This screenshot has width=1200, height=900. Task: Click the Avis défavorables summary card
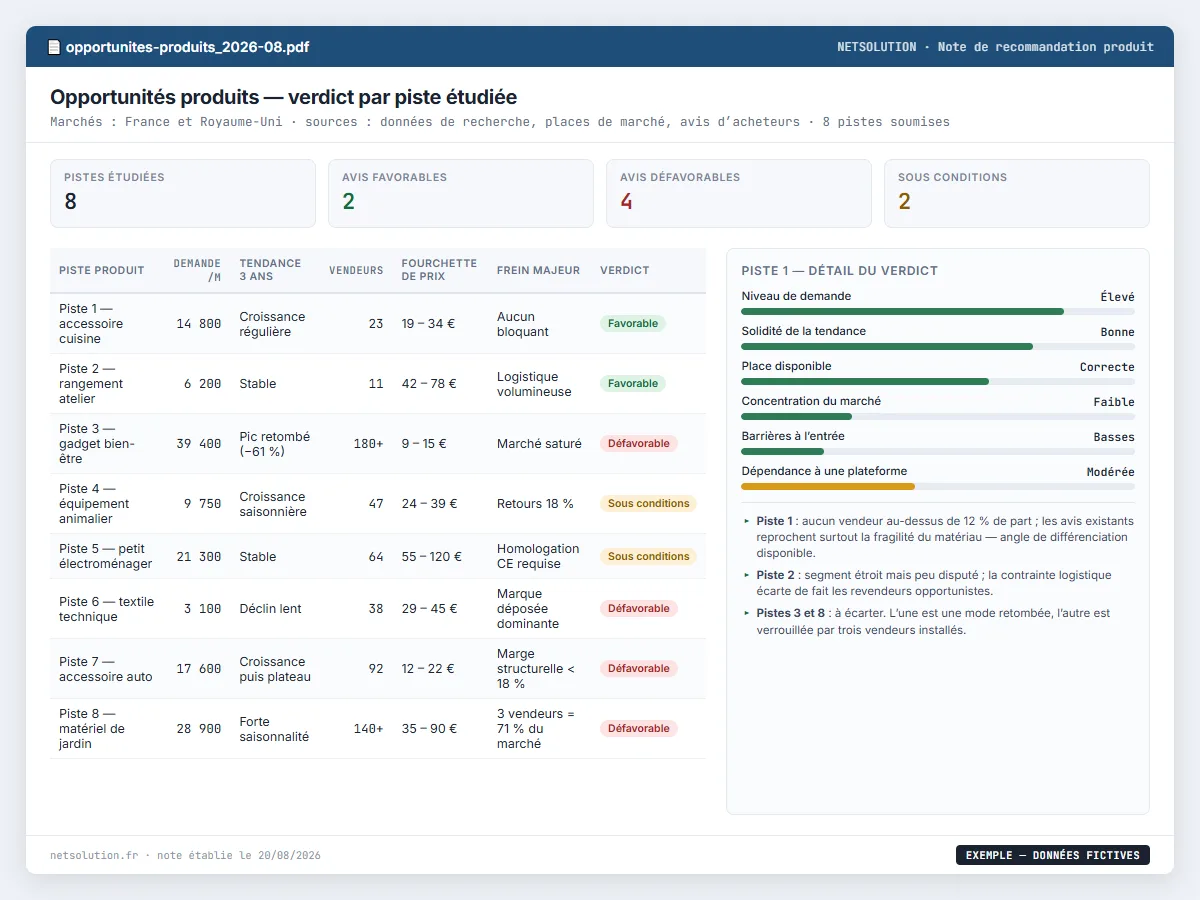[739, 194]
